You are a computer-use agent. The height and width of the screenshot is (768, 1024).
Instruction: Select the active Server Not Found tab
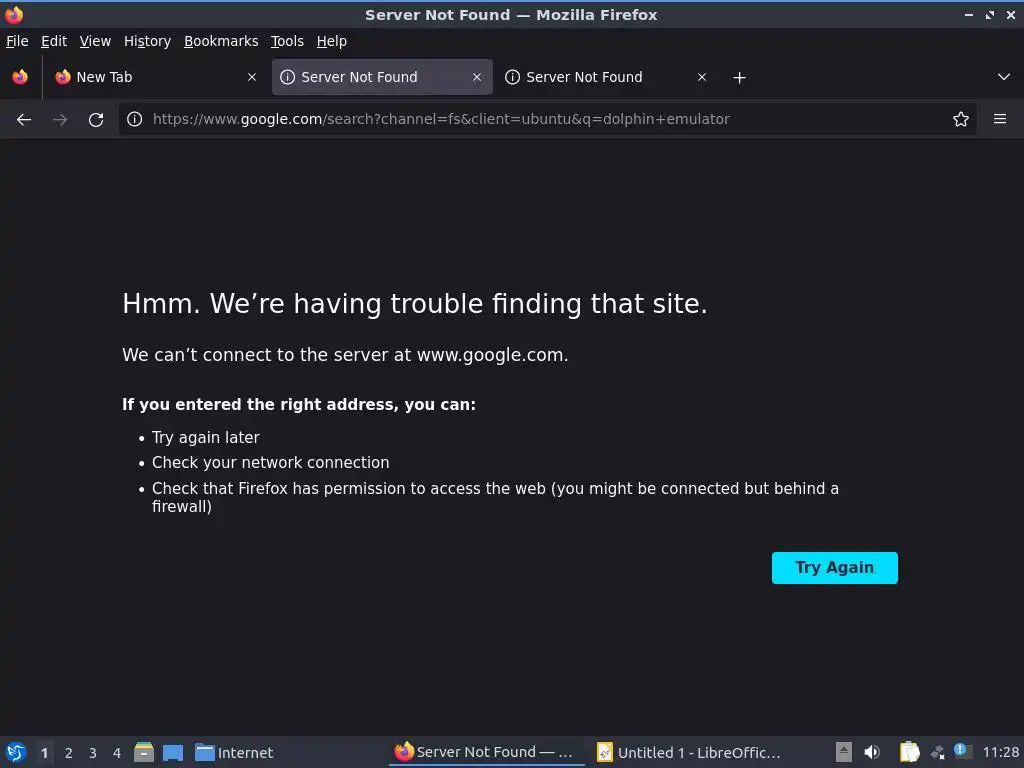pyautogui.click(x=382, y=77)
